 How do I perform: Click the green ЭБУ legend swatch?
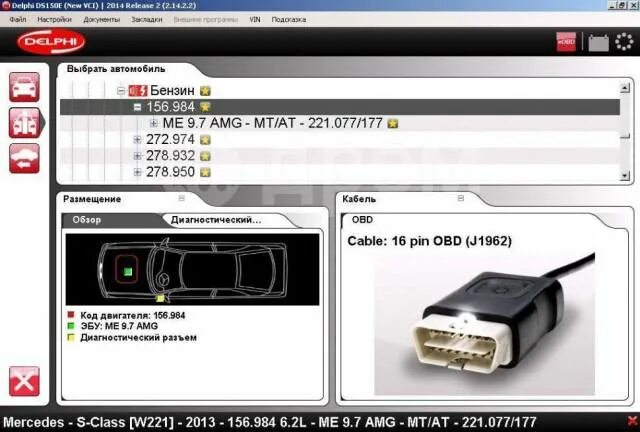71,326
